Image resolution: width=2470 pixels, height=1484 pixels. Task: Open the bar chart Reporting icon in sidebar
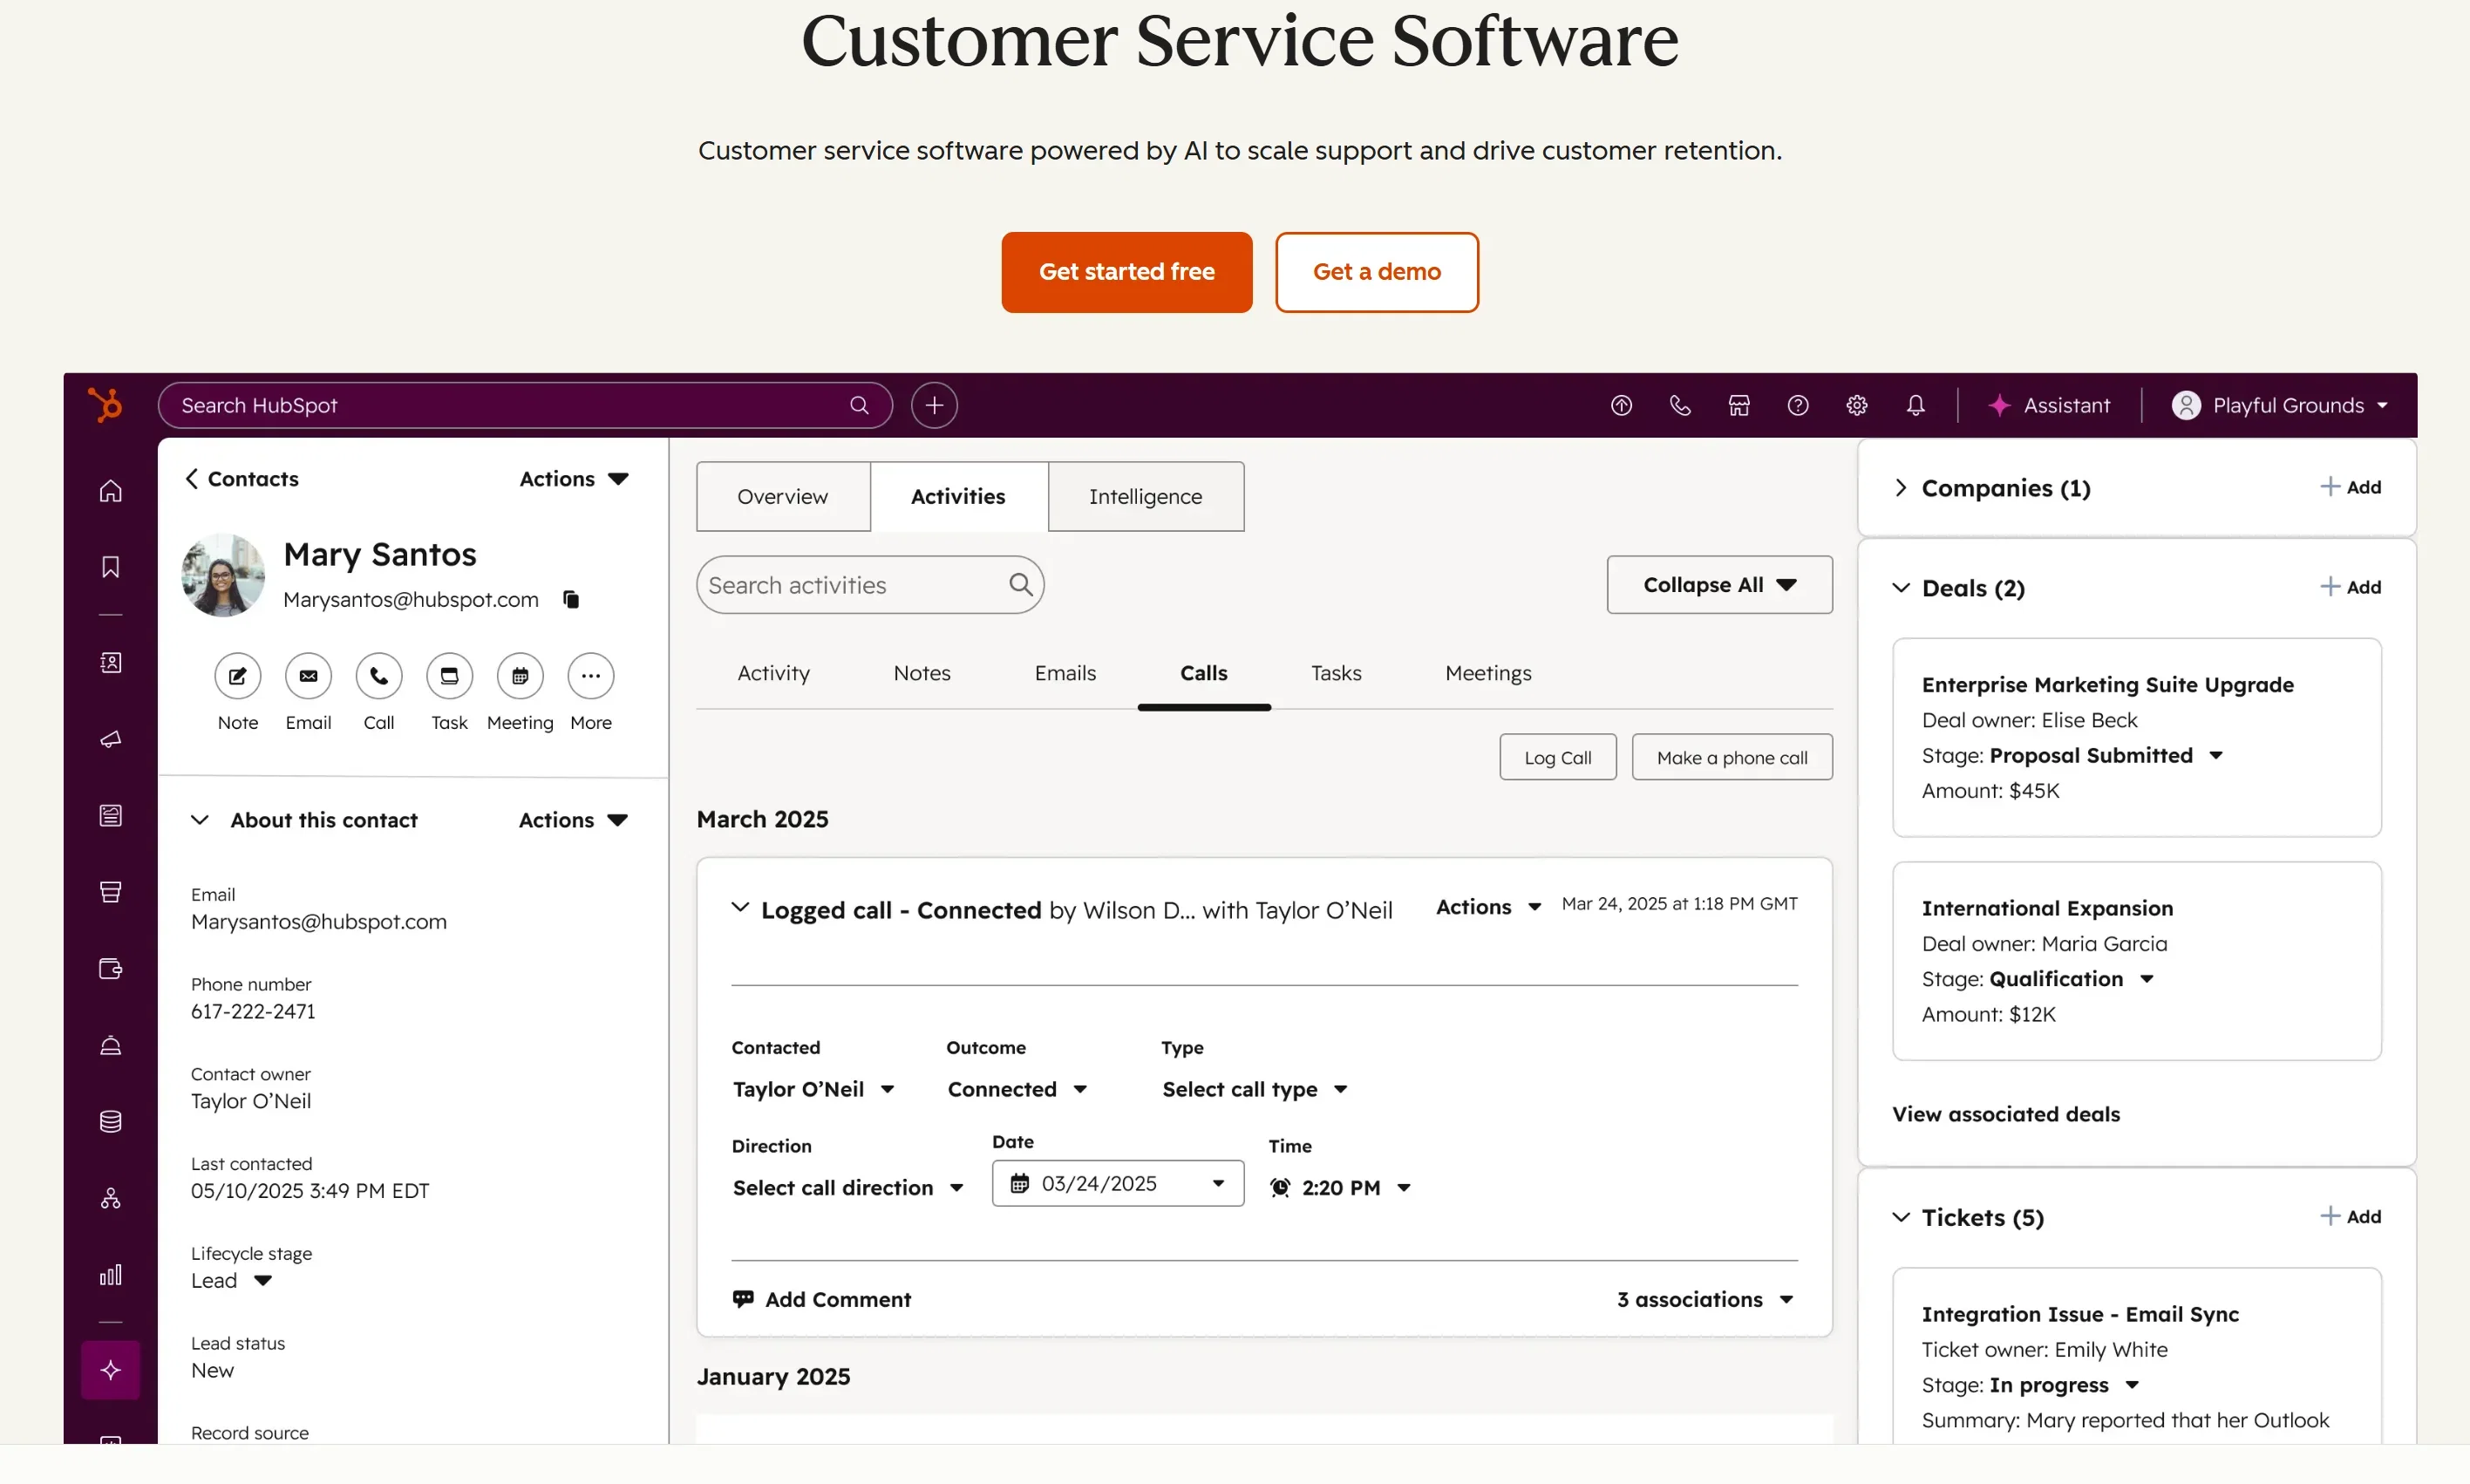(x=111, y=1275)
